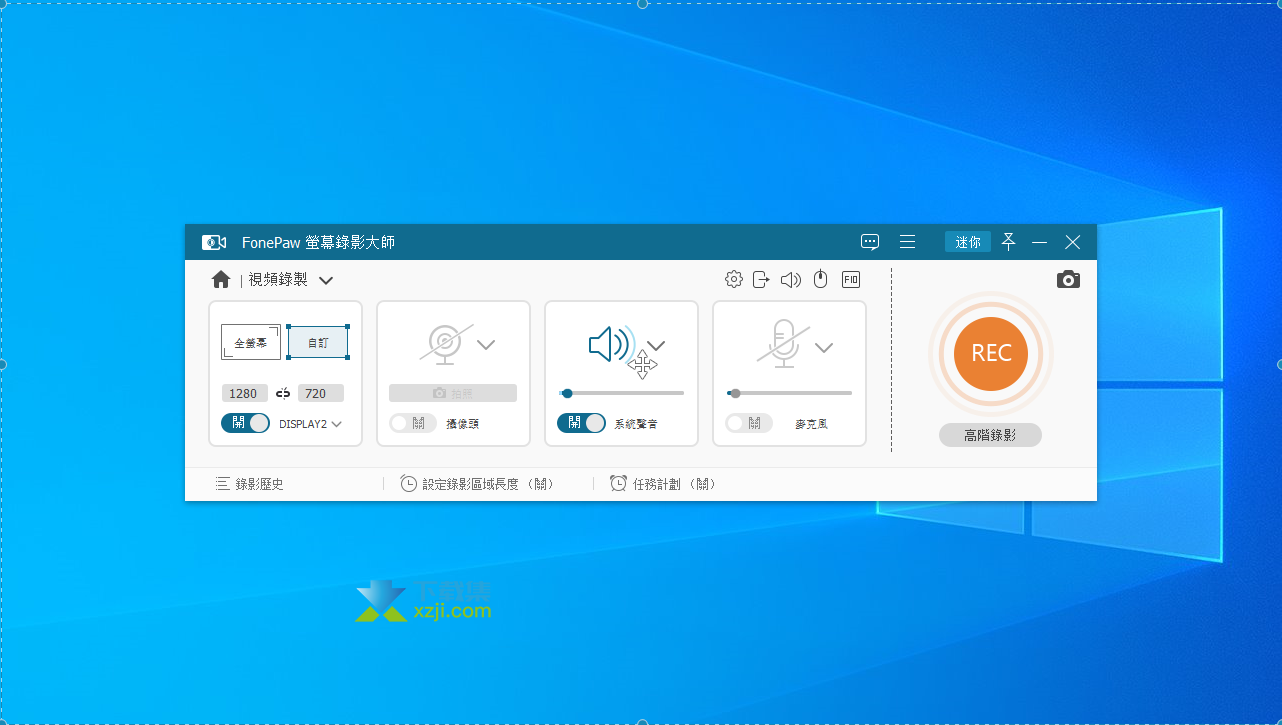
Task: Click the home icon
Action: coord(221,280)
